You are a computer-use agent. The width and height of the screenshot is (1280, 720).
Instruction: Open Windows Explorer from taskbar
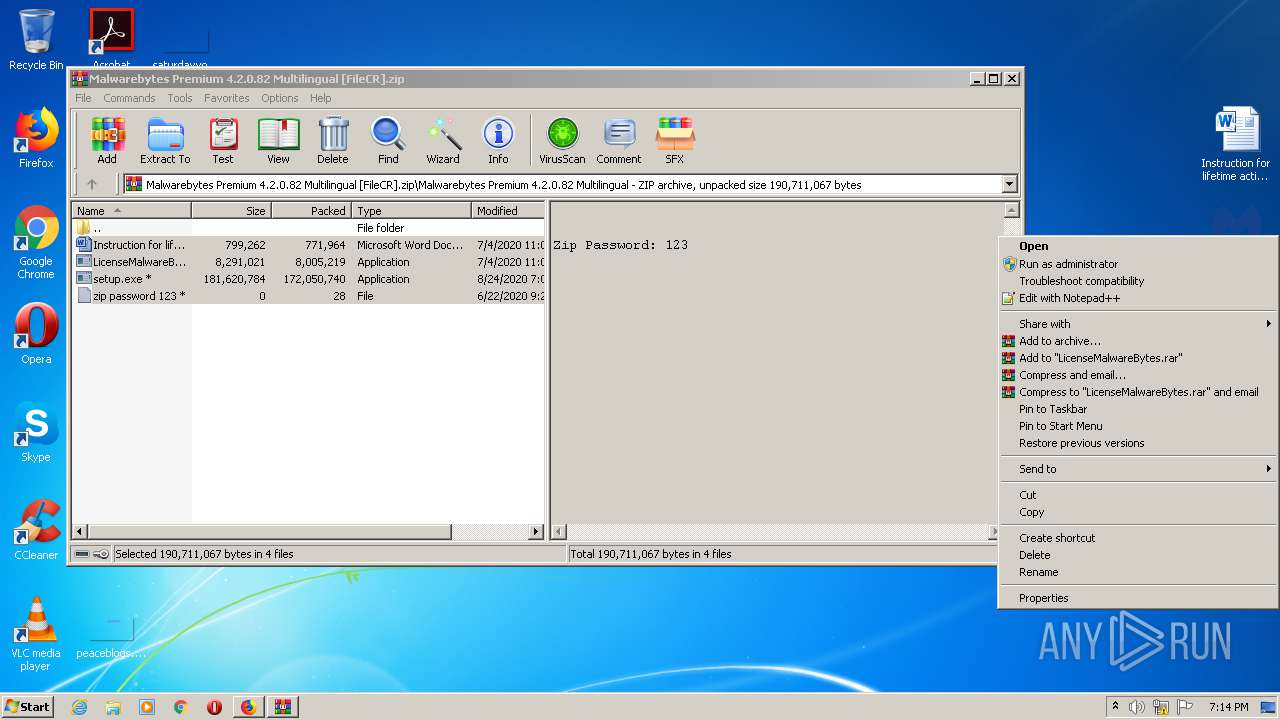pyautogui.click(x=113, y=707)
